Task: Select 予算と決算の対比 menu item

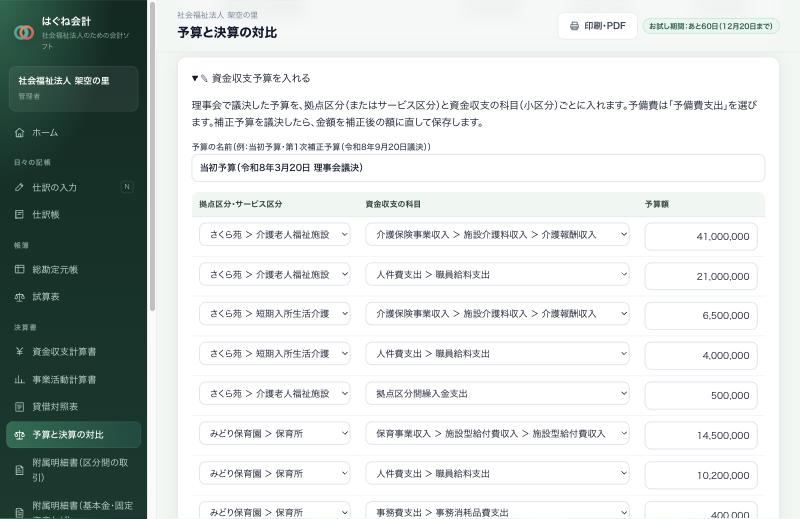Action: point(73,435)
